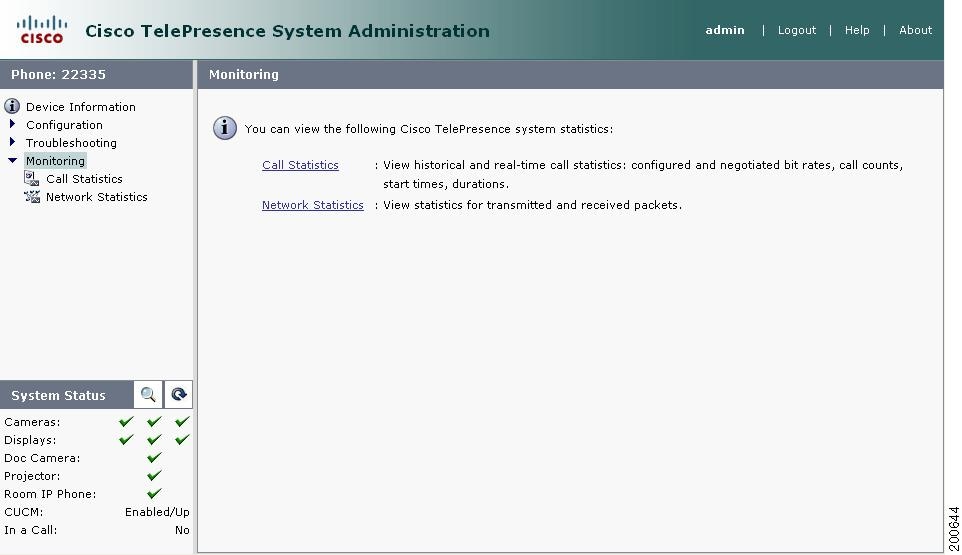The width and height of the screenshot is (962, 555).
Task: Expand the Configuration tree arrow
Action: tap(12, 124)
